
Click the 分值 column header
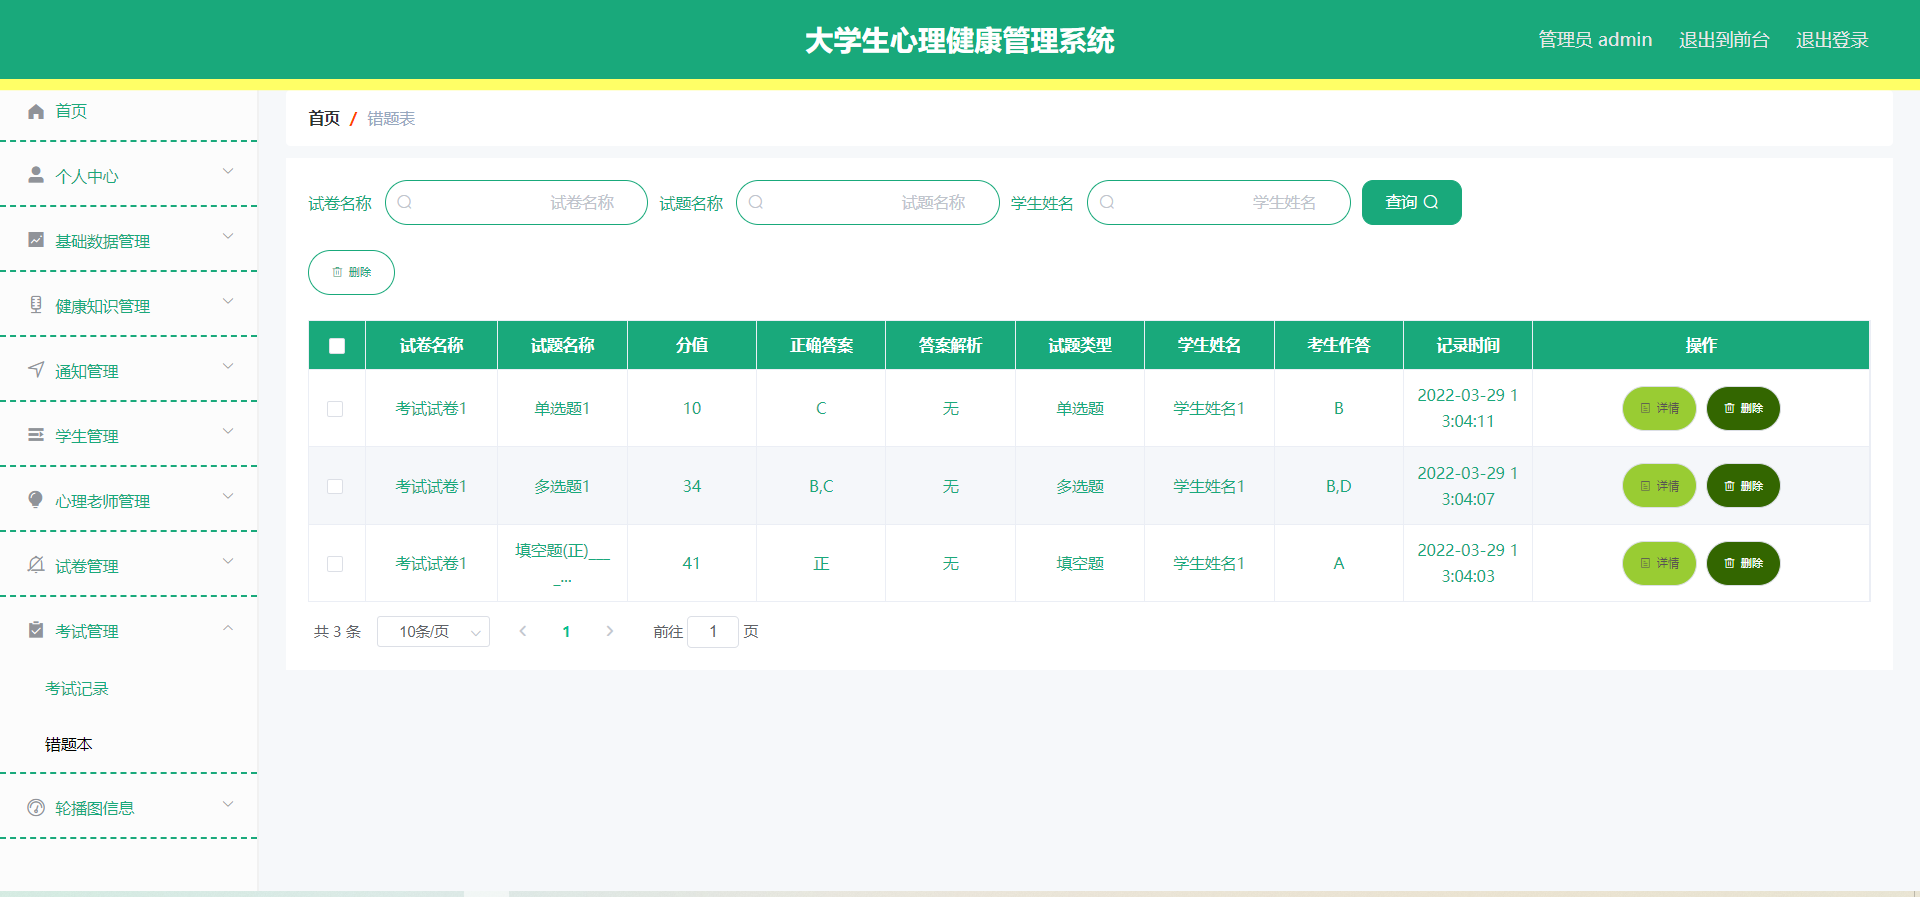click(x=692, y=345)
